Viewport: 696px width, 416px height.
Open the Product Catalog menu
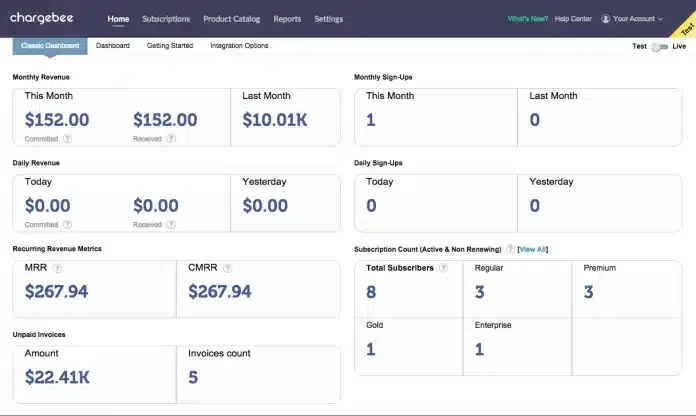232,19
